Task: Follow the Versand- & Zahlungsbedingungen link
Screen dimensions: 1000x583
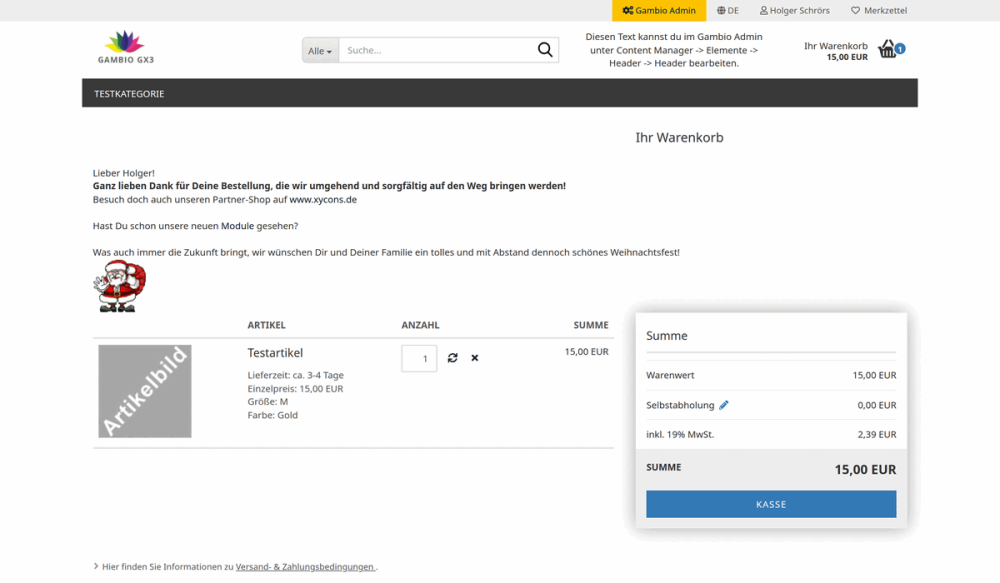Action: 305,566
